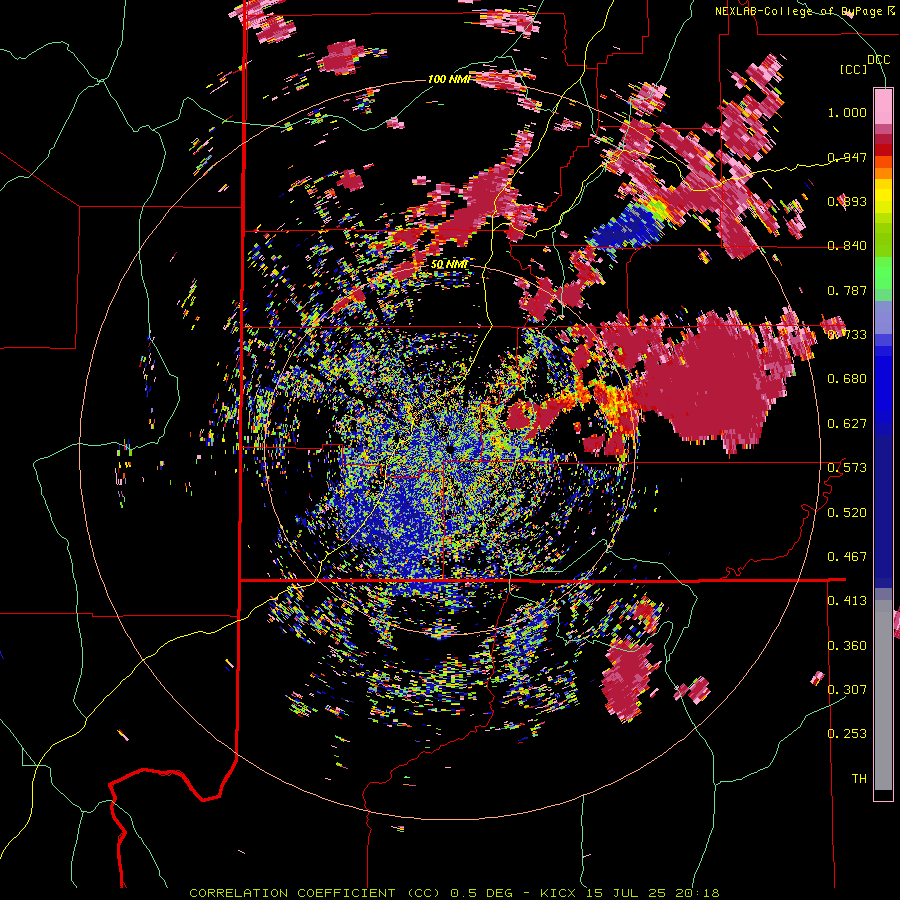Click CORRELATION COEFFICIENT (CC) caption text
The height and width of the screenshot is (900, 900).
[x=315, y=893]
